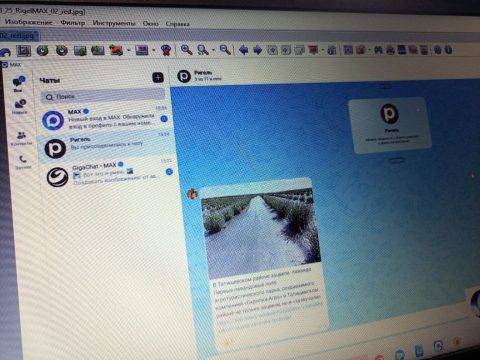The height and width of the screenshot is (360, 480).
Task: Expand dropdown next to the monitor icon
Action: click(x=154, y=51)
